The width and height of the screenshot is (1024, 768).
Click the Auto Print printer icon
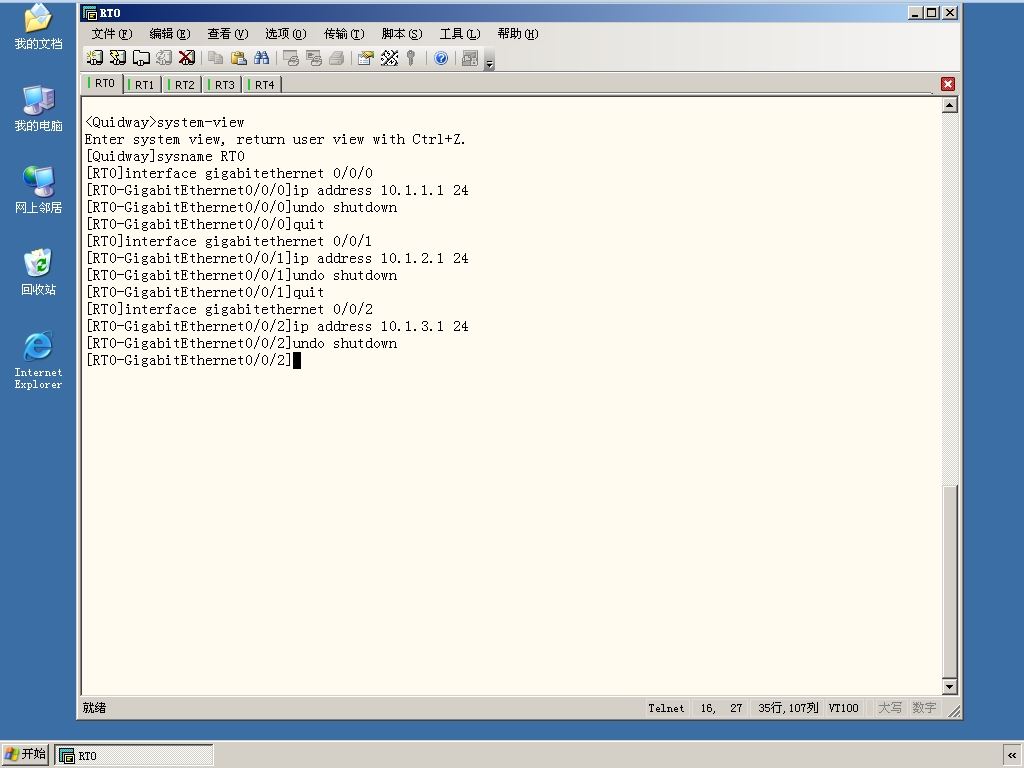[336, 58]
